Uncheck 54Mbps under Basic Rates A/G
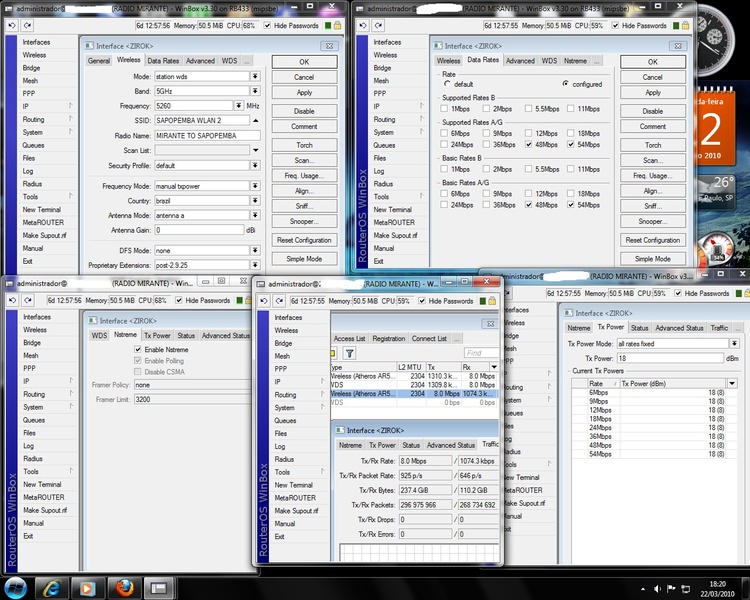750x600 pixels. [571, 205]
